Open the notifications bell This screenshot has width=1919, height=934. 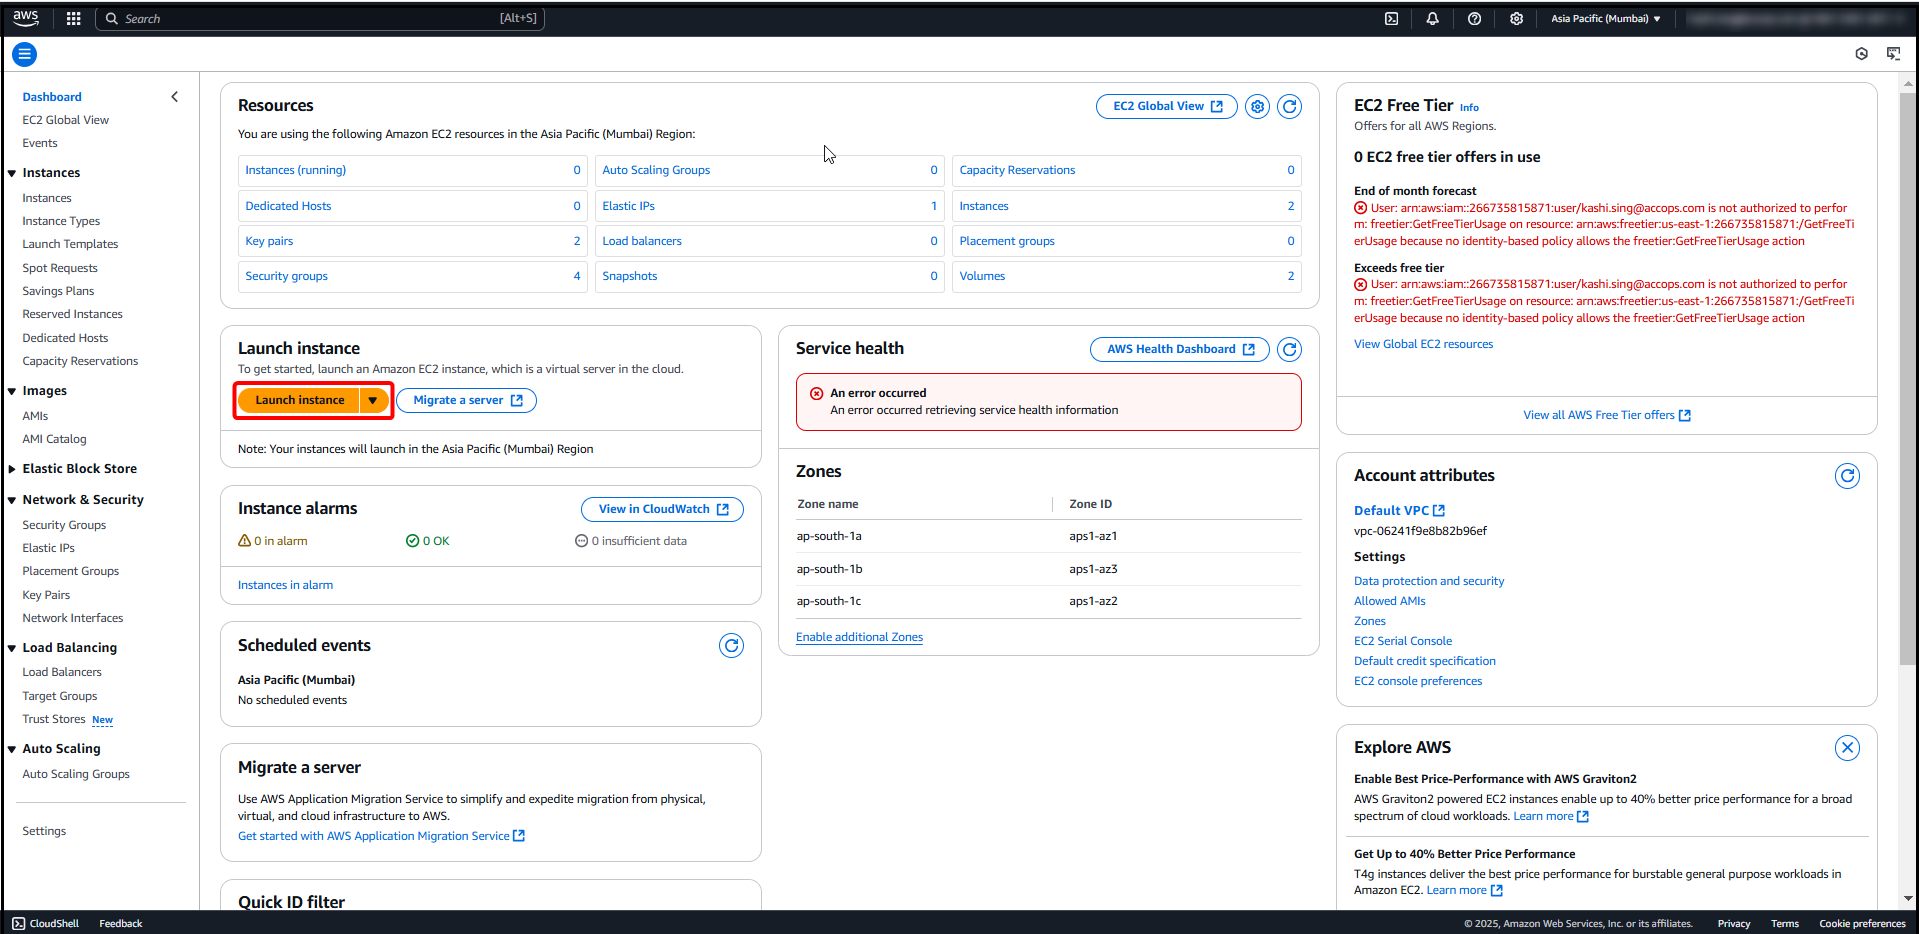[x=1432, y=18]
